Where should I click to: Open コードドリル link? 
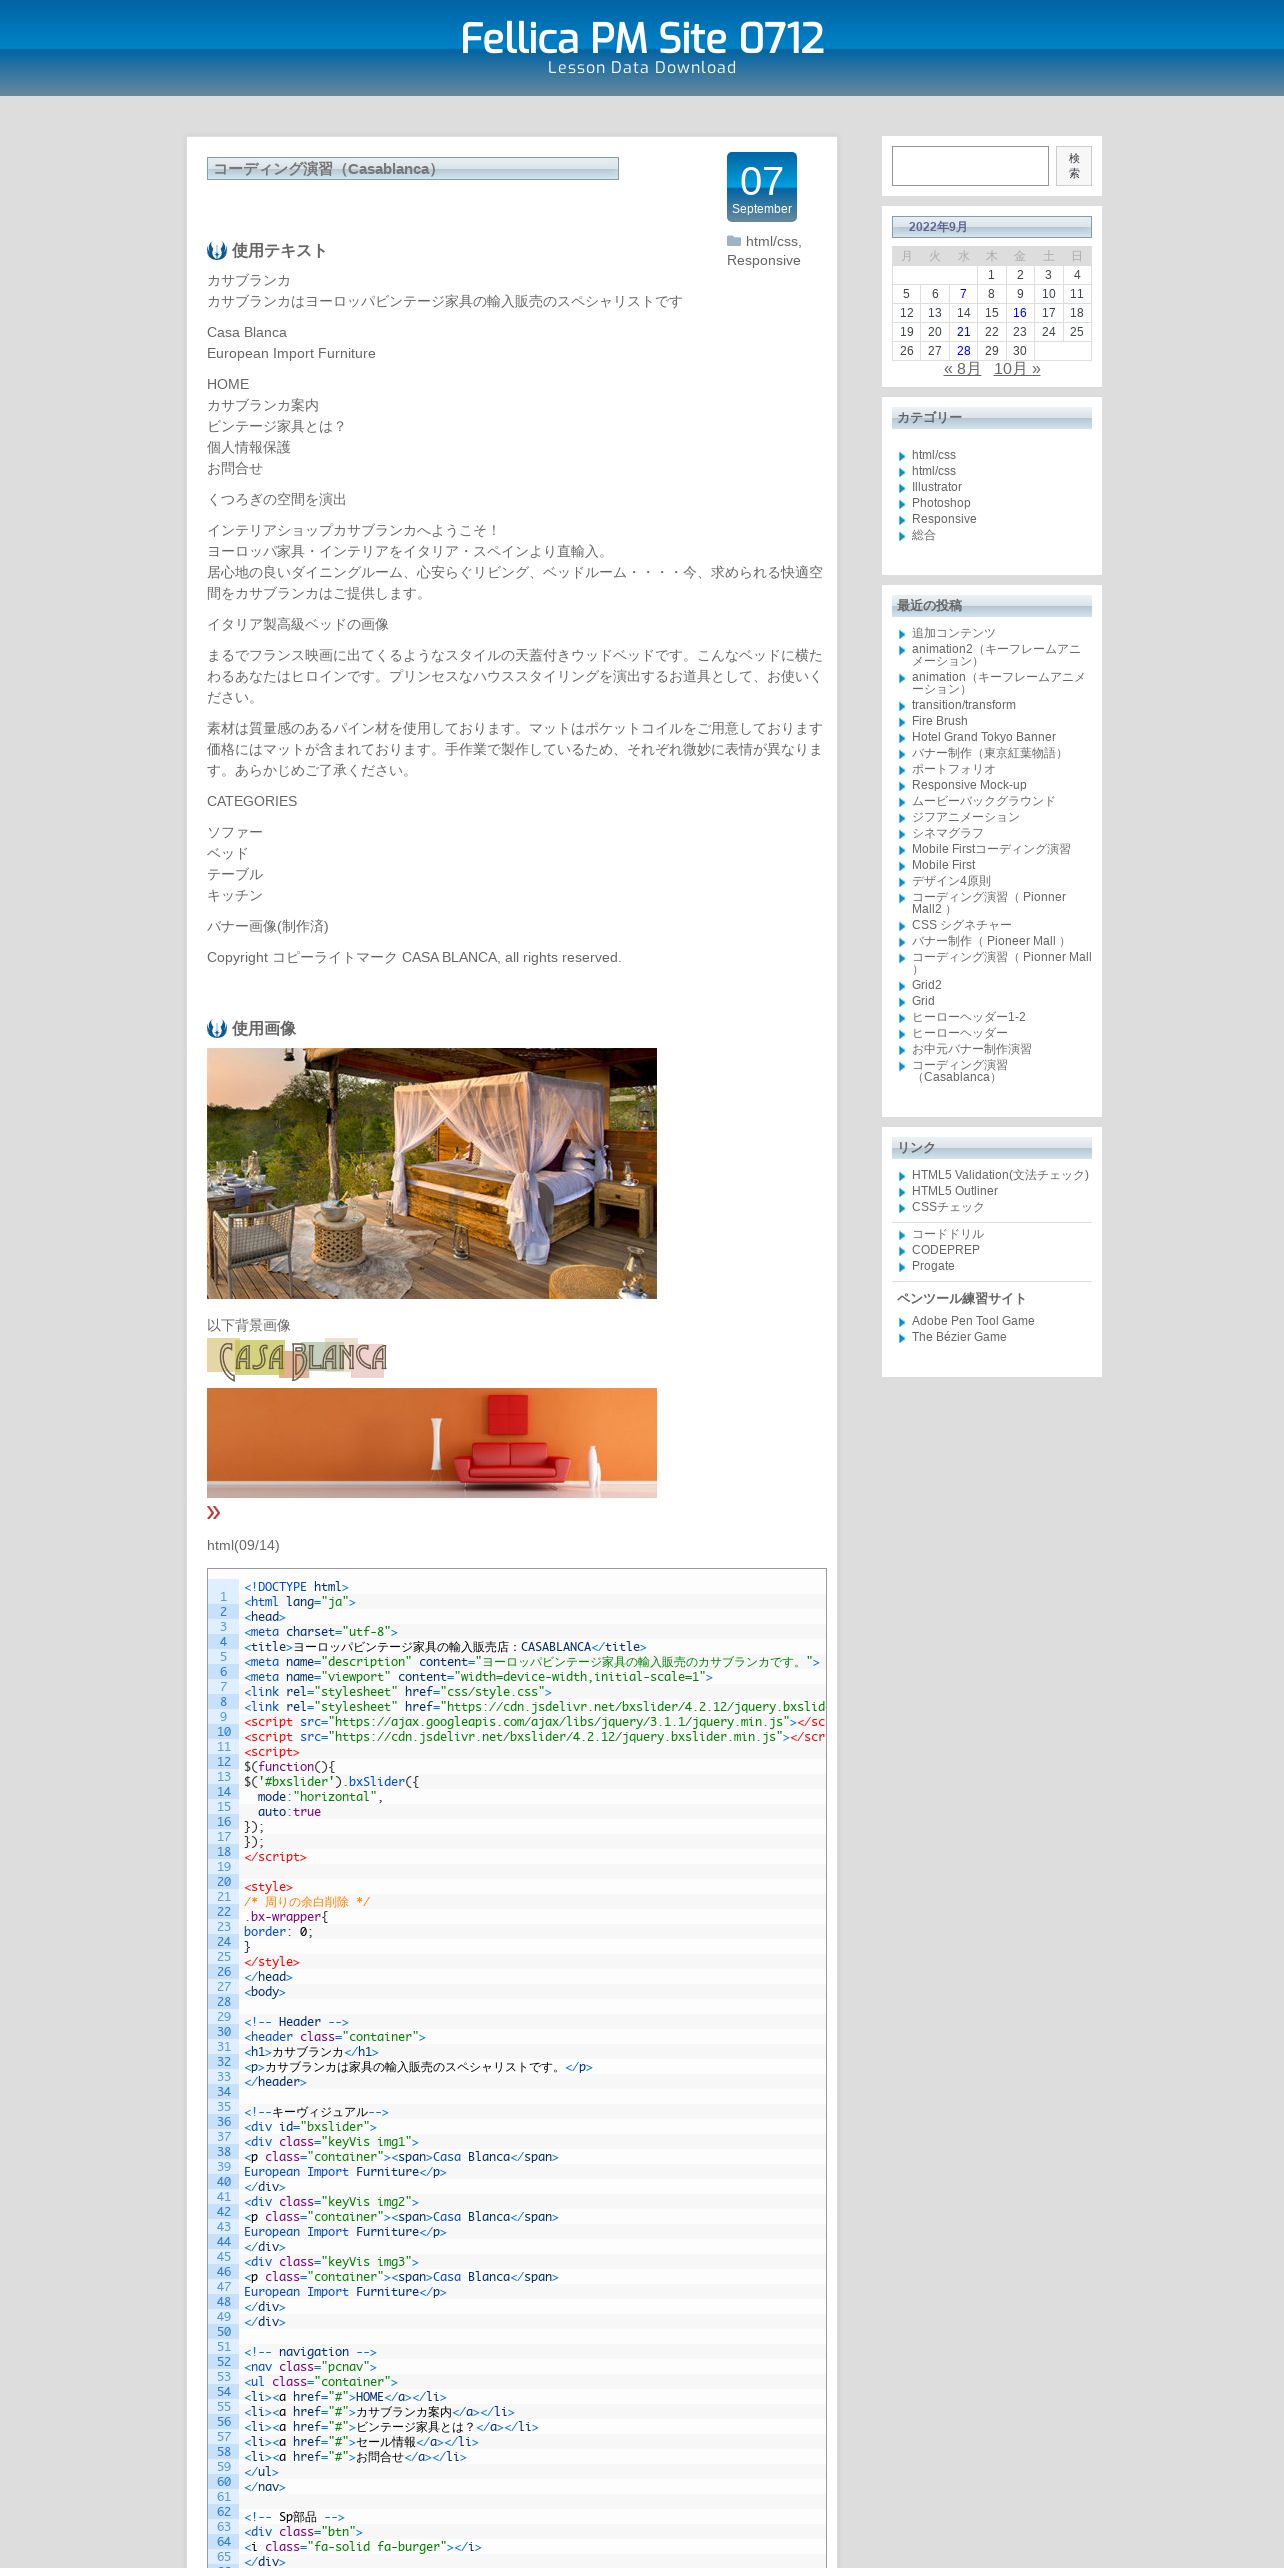(948, 1234)
